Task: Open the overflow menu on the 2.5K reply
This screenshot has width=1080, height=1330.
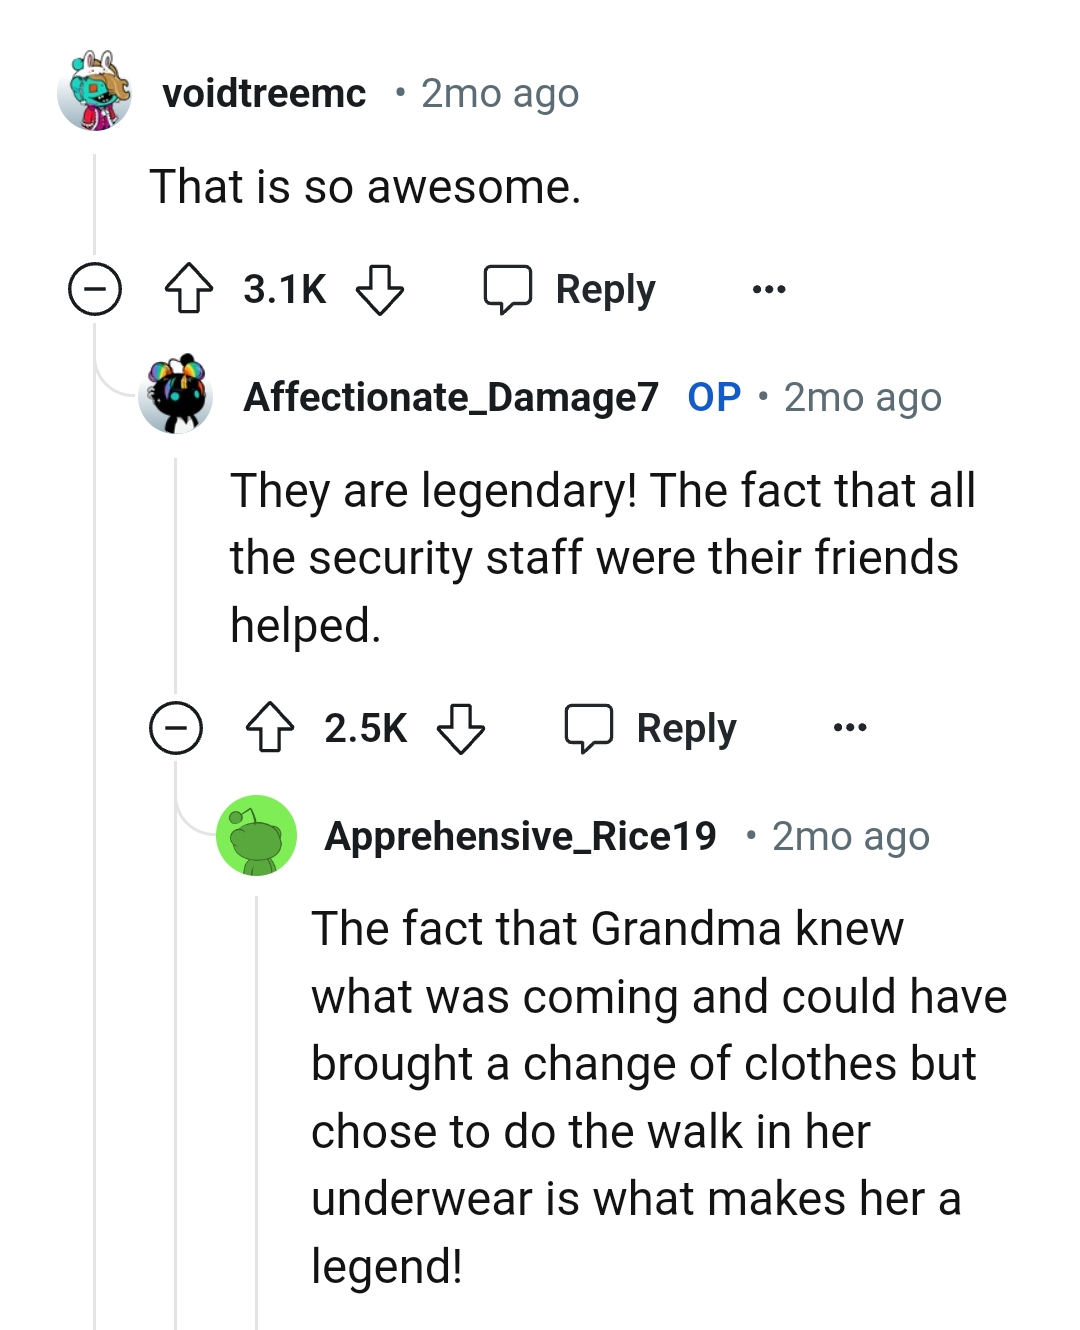Action: [x=850, y=728]
